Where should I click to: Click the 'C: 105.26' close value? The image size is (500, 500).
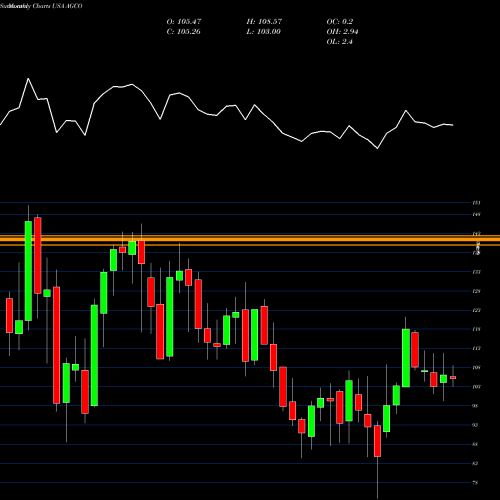[183, 32]
